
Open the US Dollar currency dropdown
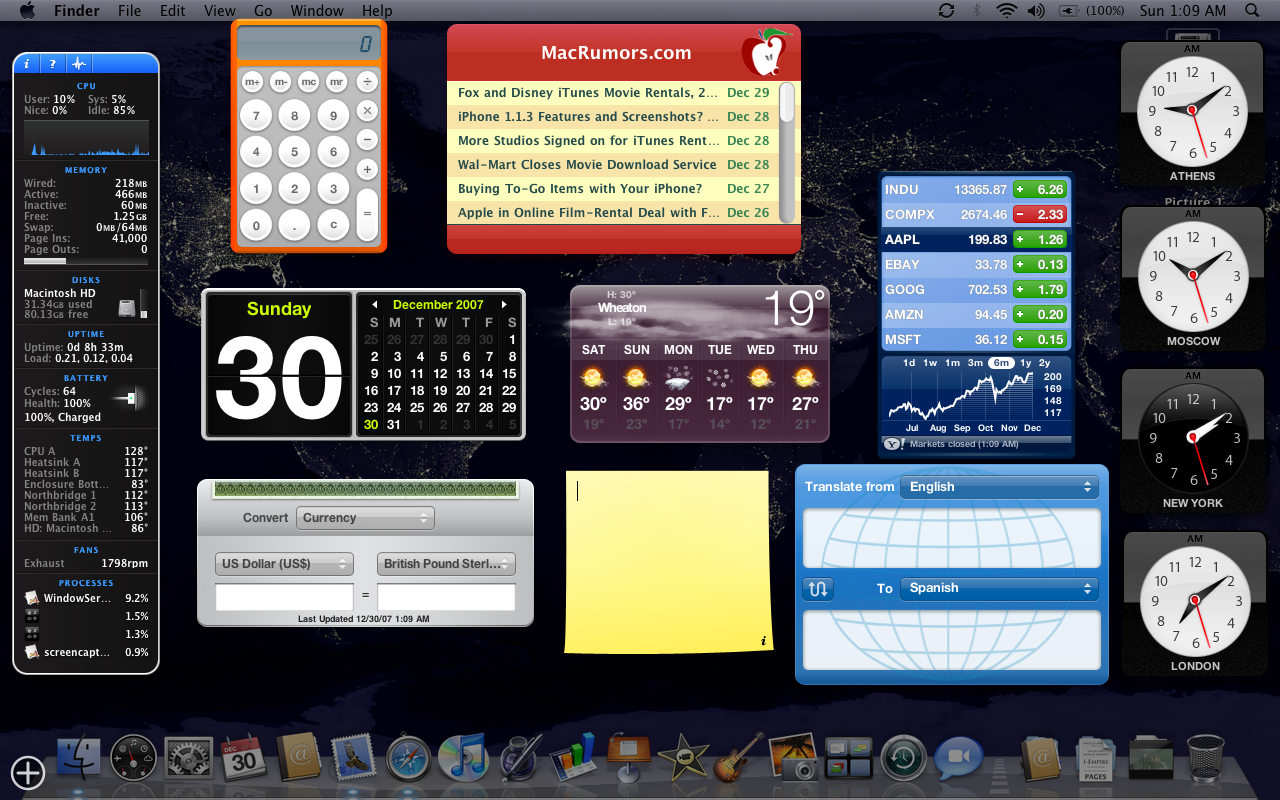click(284, 564)
